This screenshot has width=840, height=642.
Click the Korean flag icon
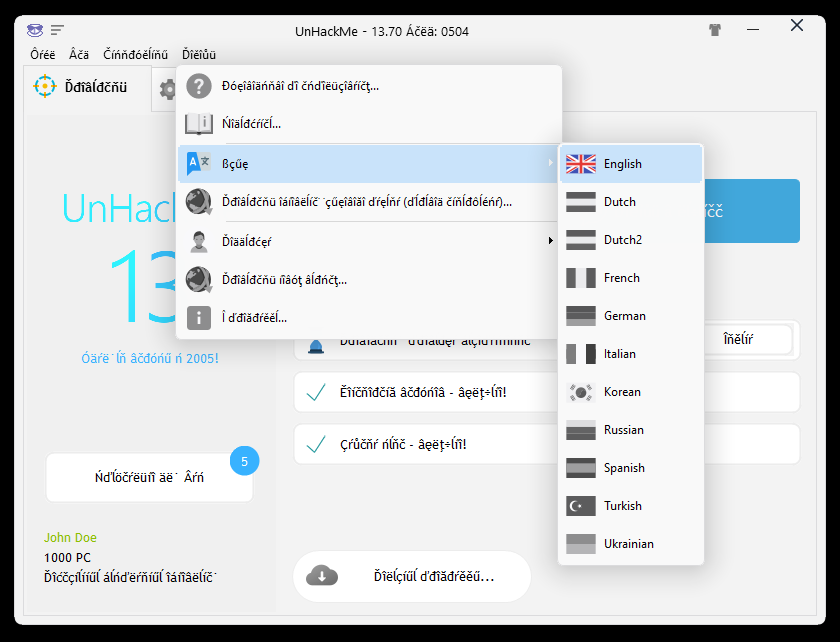pyautogui.click(x=581, y=392)
